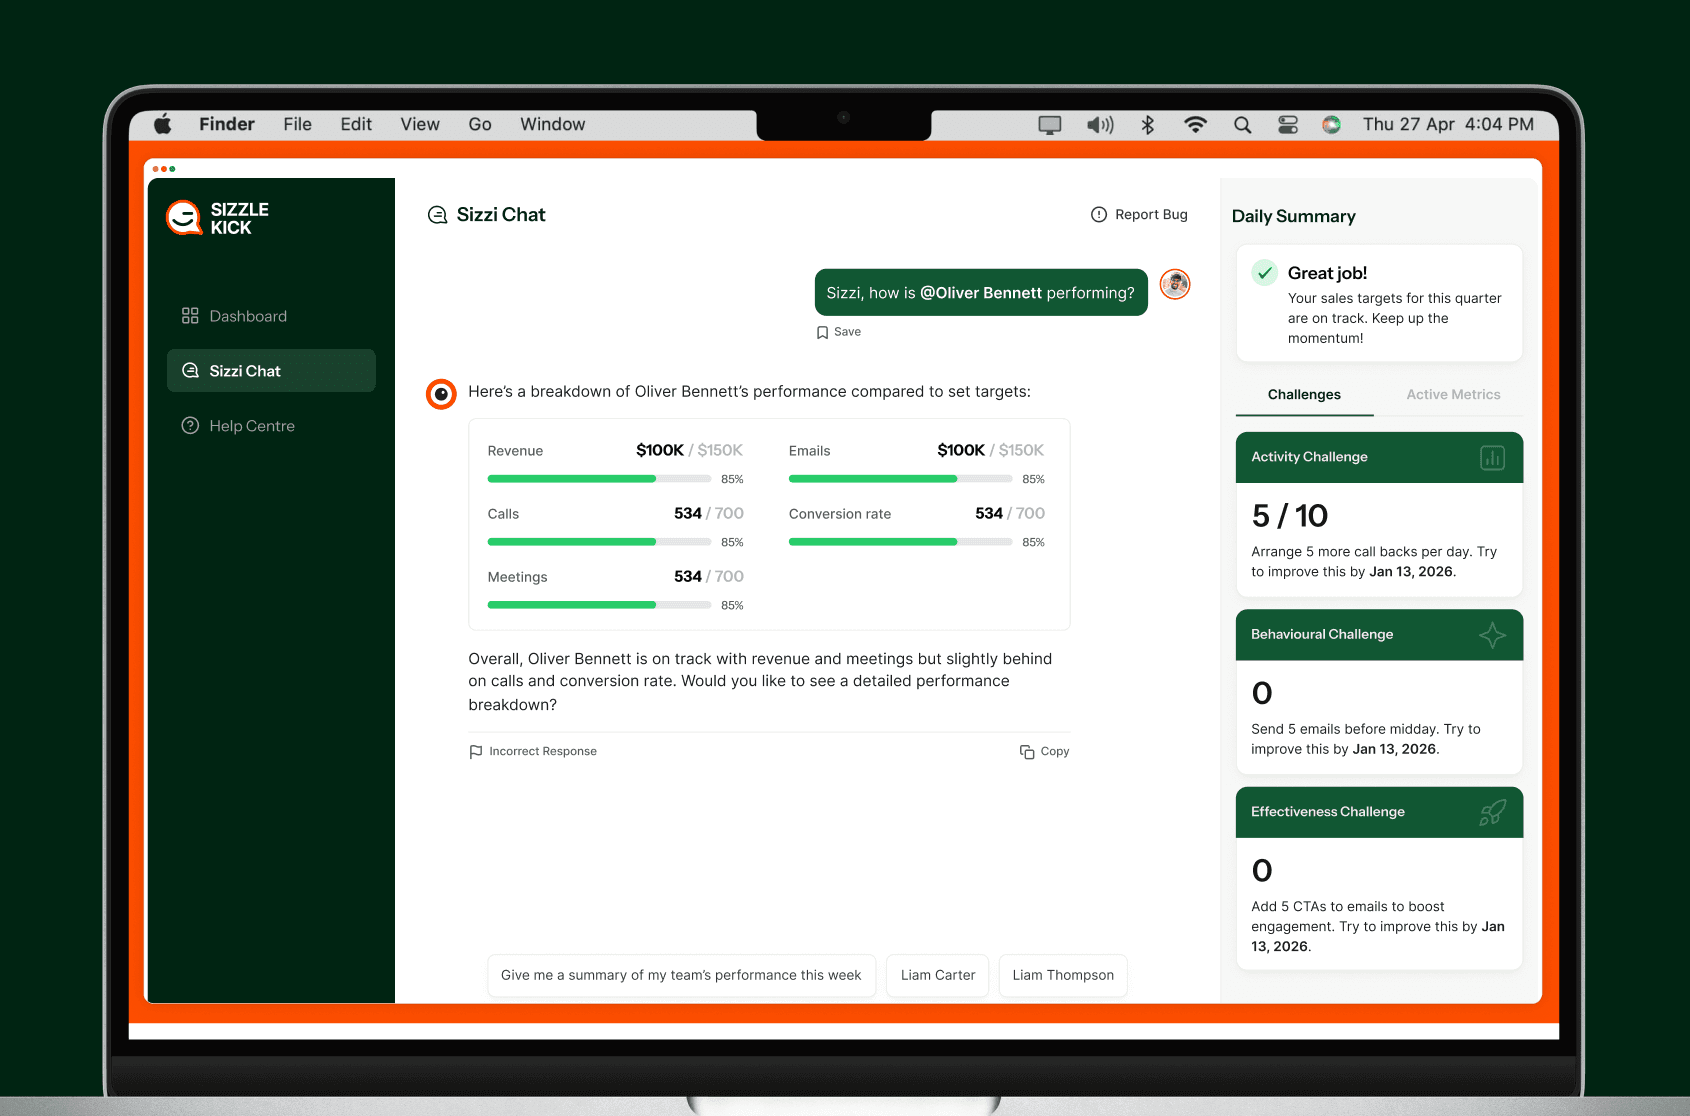Screen dimensions: 1690x1116
Task: Open the Apple menu
Action: pos(163,124)
